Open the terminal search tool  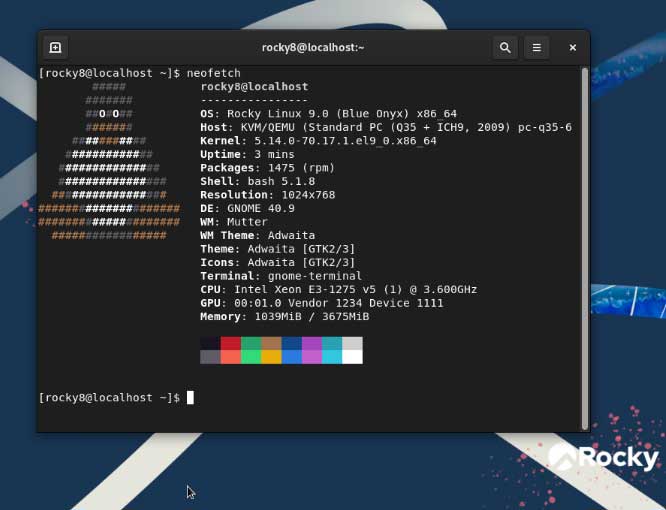tap(505, 48)
